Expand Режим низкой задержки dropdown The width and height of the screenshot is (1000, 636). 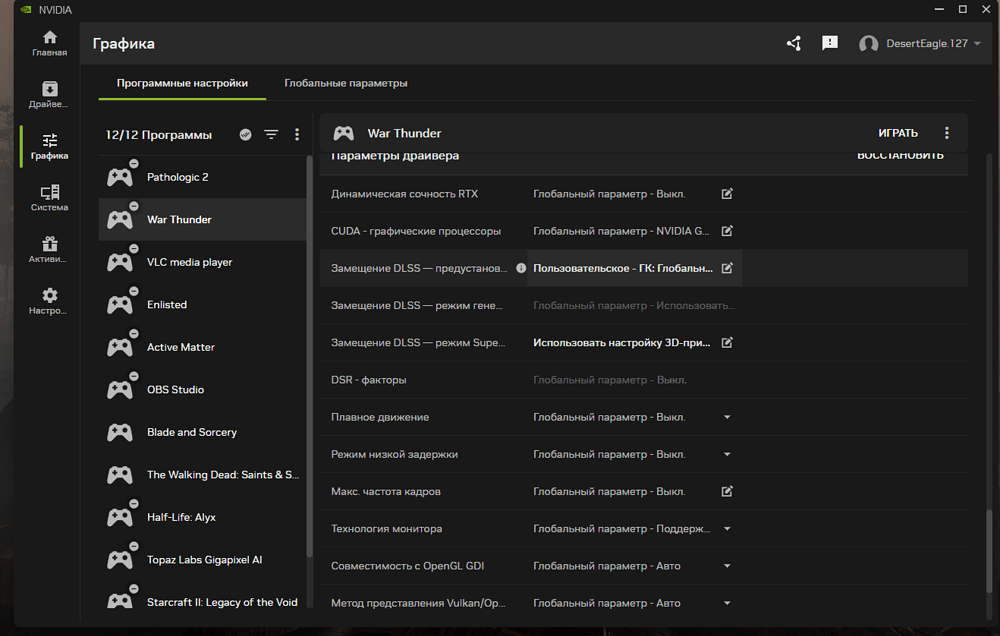[x=727, y=454]
